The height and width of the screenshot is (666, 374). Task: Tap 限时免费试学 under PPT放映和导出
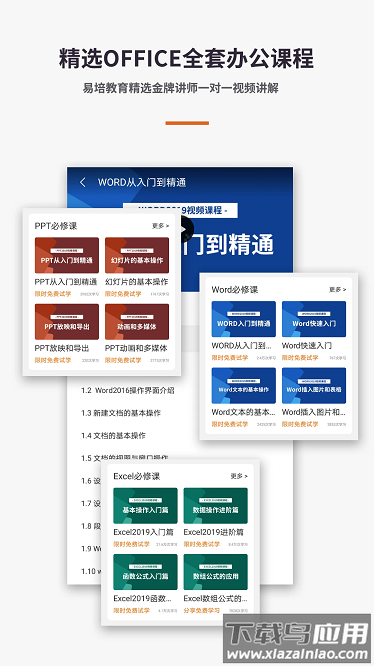point(53,360)
